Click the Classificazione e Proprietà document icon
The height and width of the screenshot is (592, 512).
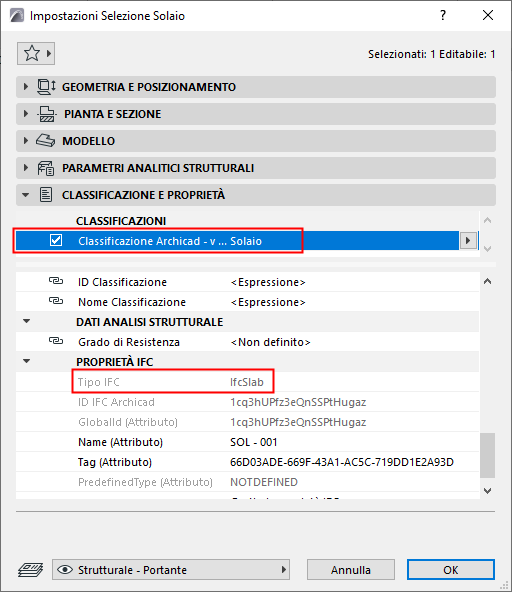[46, 195]
